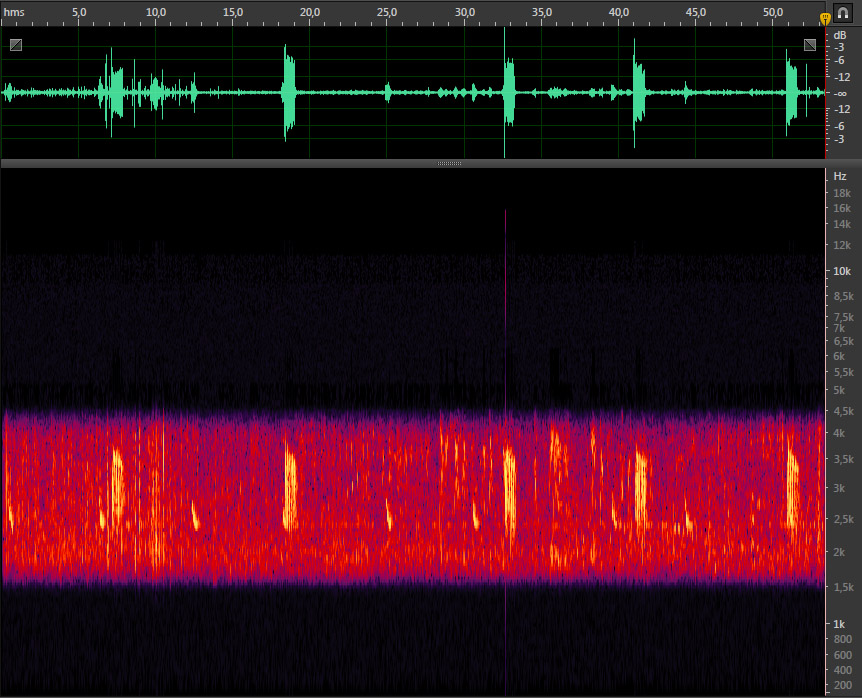862x698 pixels.
Task: Click the hms time format label
Action: [x=14, y=12]
